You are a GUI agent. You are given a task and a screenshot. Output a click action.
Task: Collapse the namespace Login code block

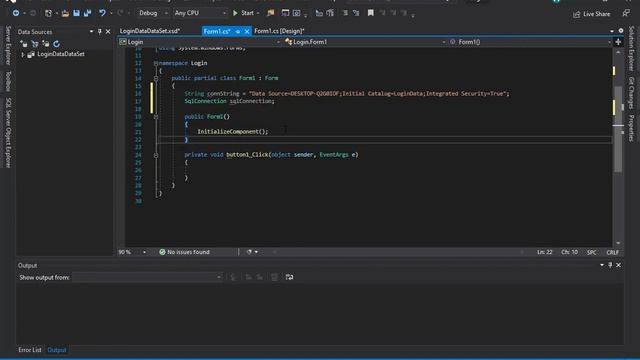156,63
